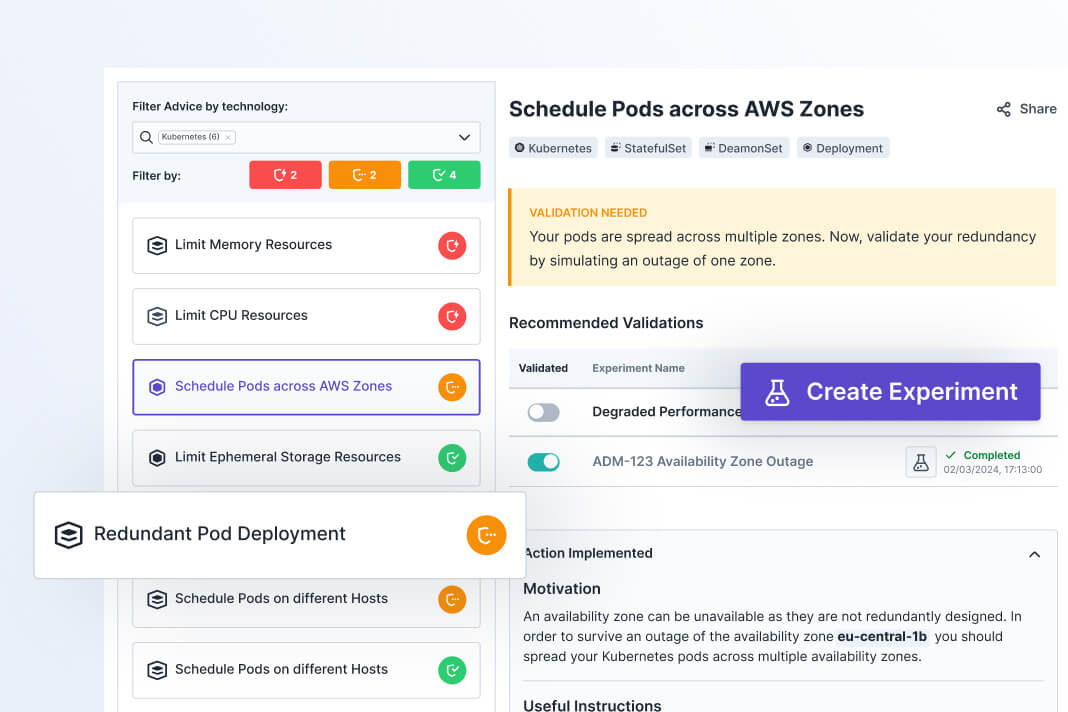Click the flask icon beside Completed status
1068x712 pixels.
[920, 461]
